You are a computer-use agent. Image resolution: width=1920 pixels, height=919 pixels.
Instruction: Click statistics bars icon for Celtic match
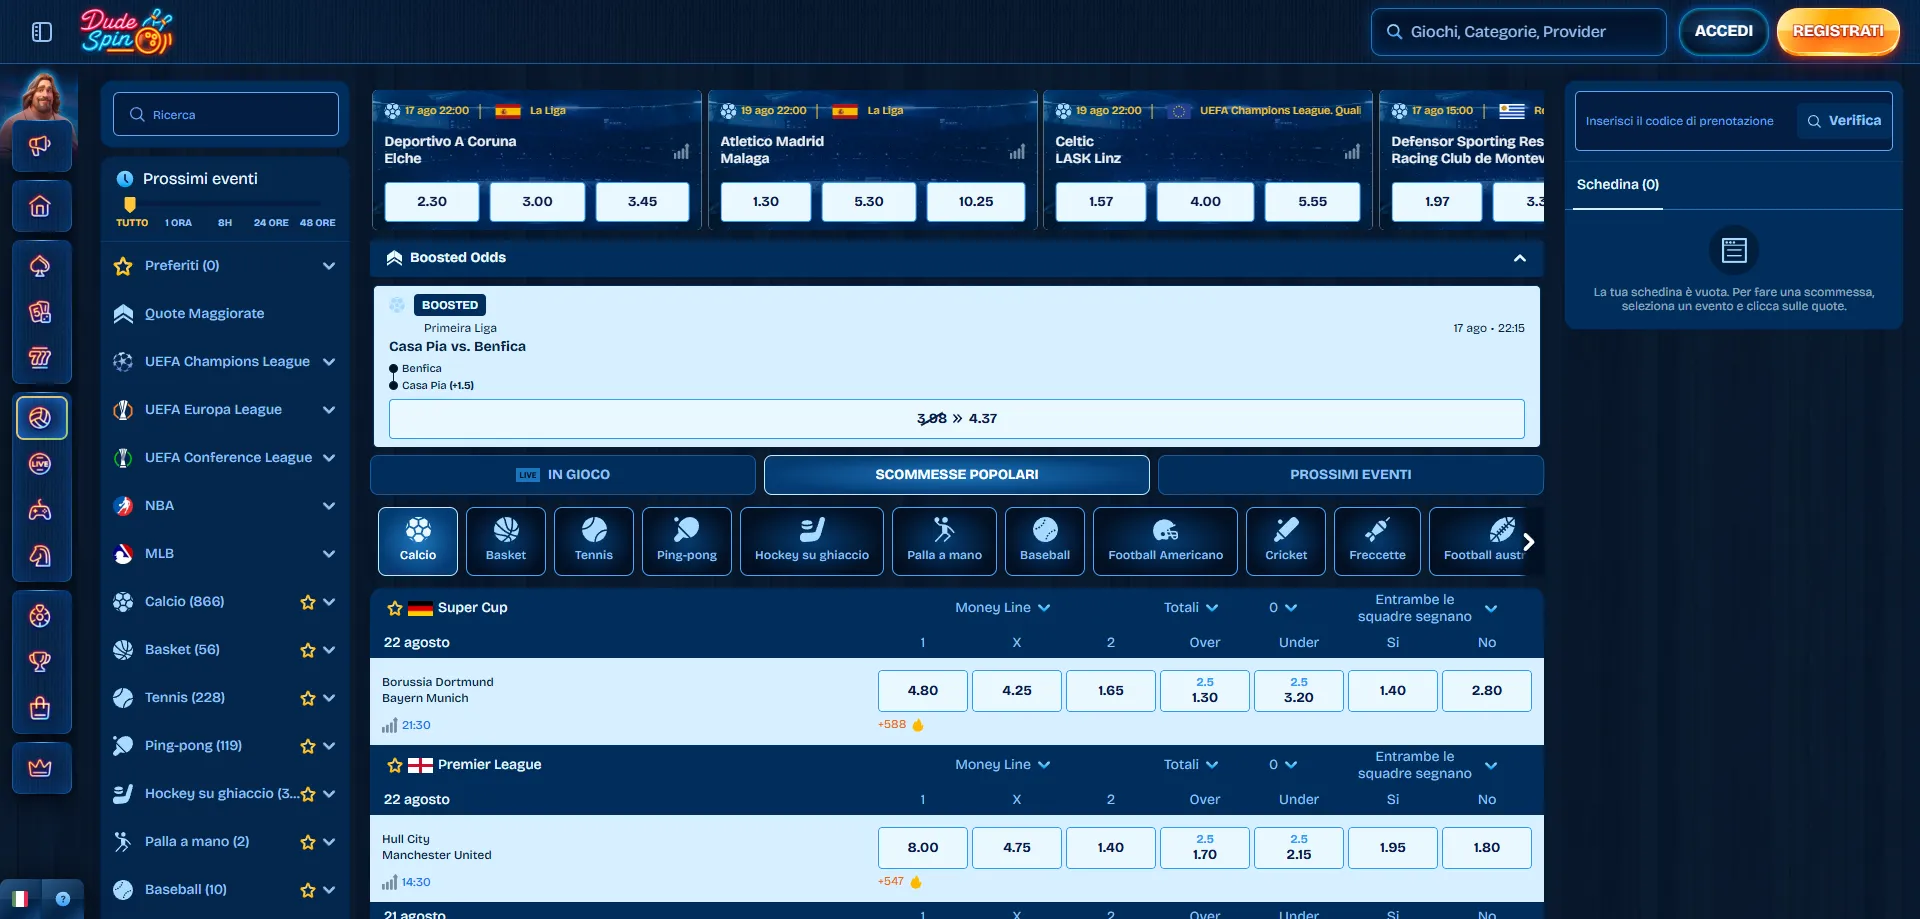tap(1352, 152)
